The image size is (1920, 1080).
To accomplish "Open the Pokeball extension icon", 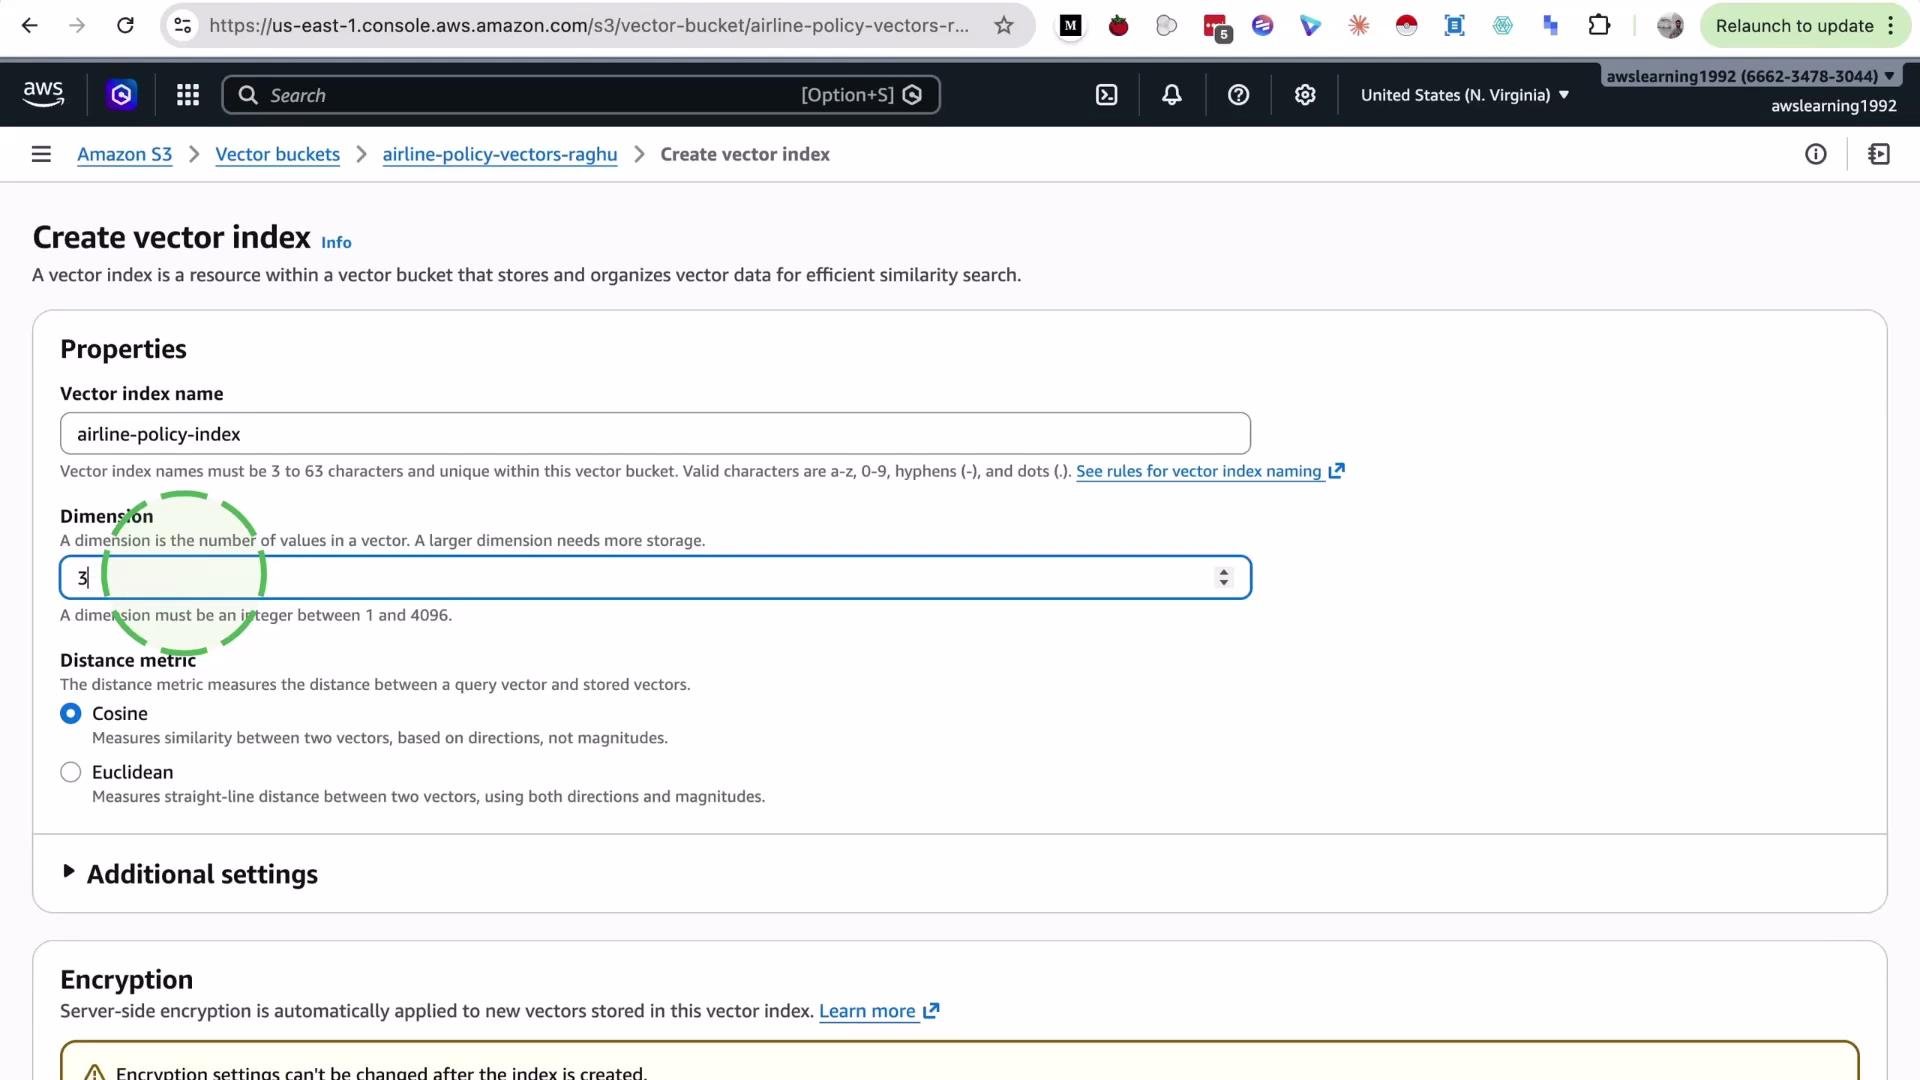I will click(x=1406, y=26).
